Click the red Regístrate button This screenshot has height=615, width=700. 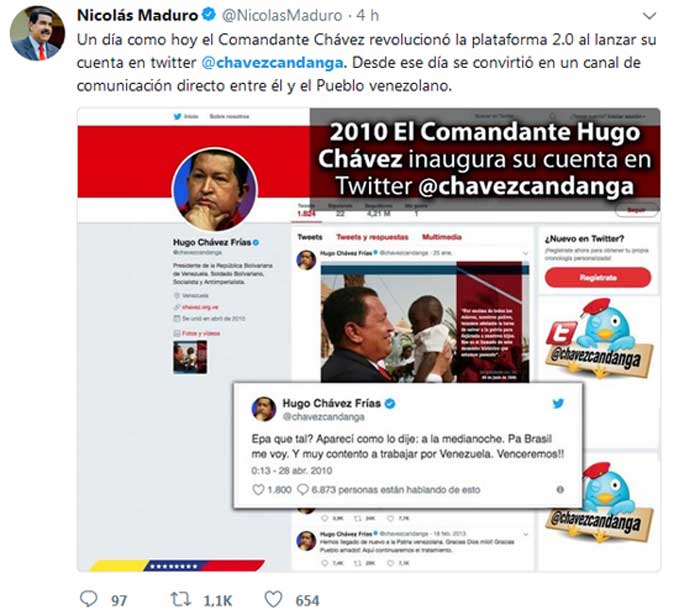tap(598, 278)
